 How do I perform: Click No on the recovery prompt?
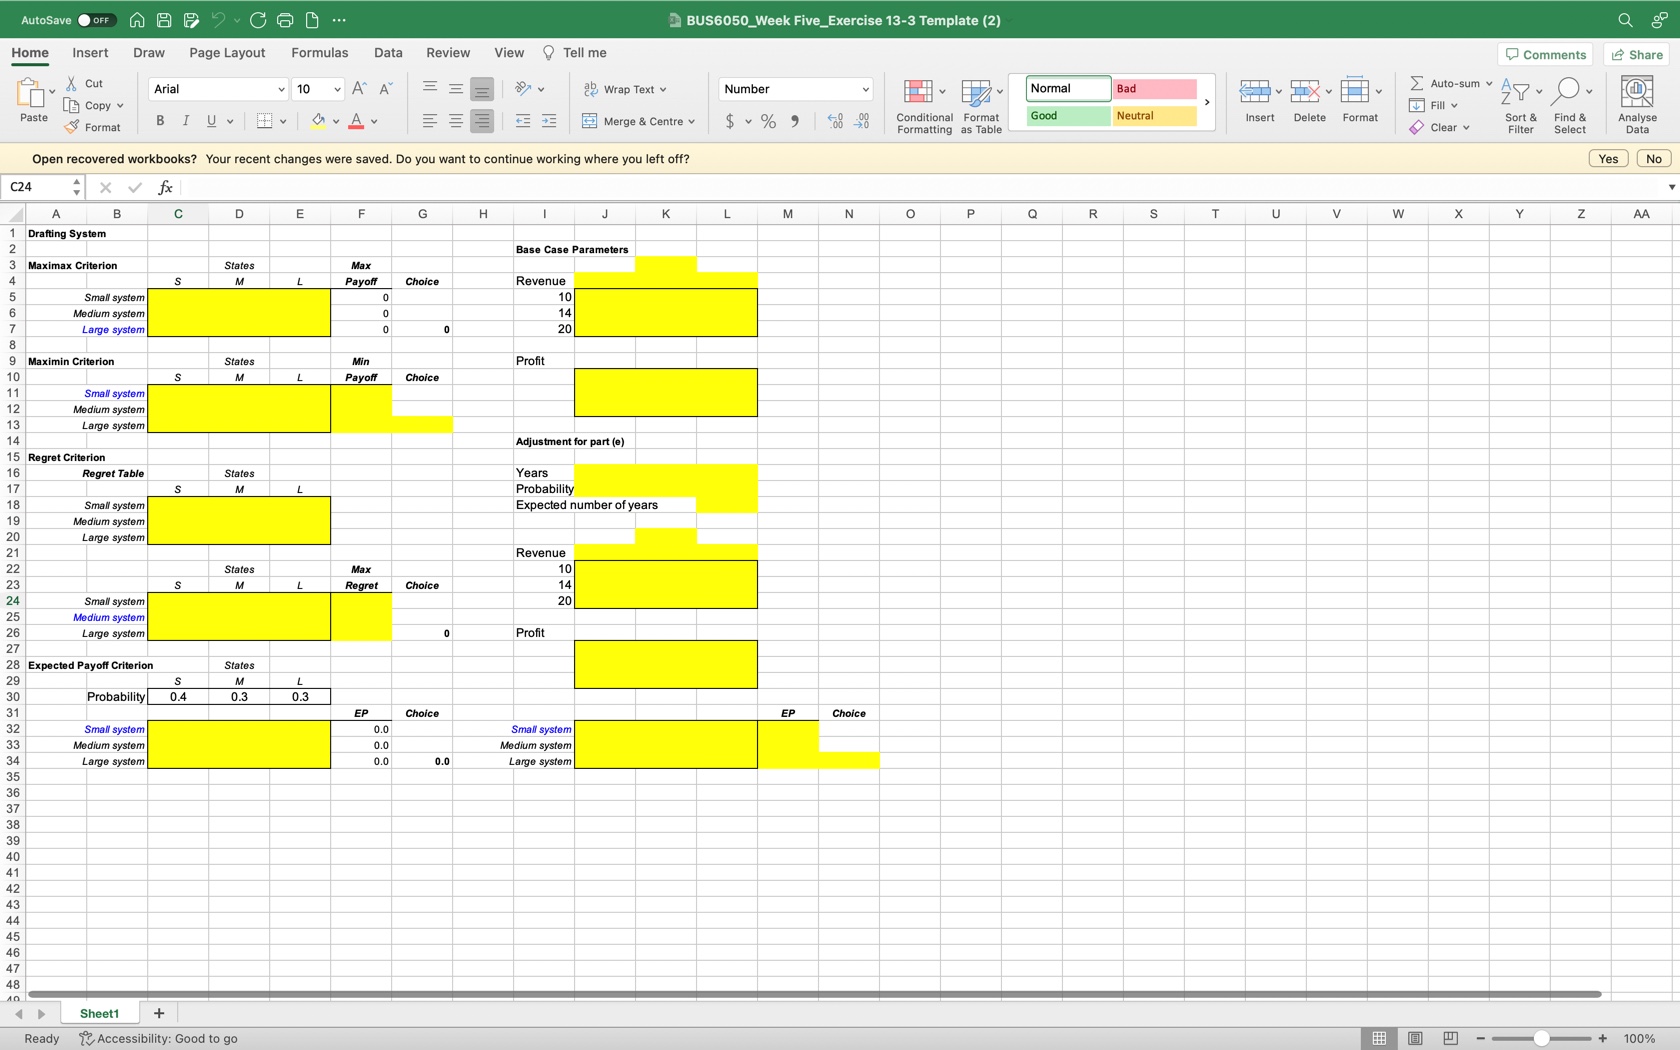coord(1654,159)
